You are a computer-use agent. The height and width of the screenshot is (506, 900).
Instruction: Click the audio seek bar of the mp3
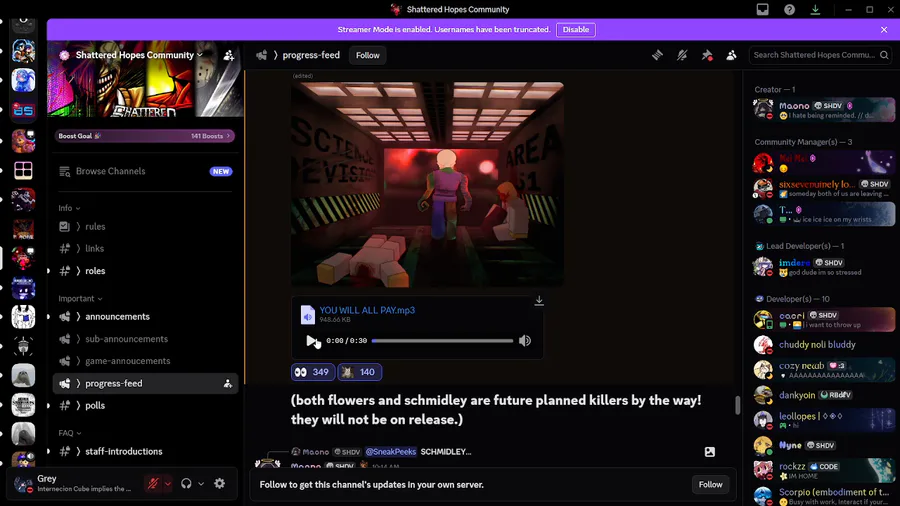click(442, 341)
